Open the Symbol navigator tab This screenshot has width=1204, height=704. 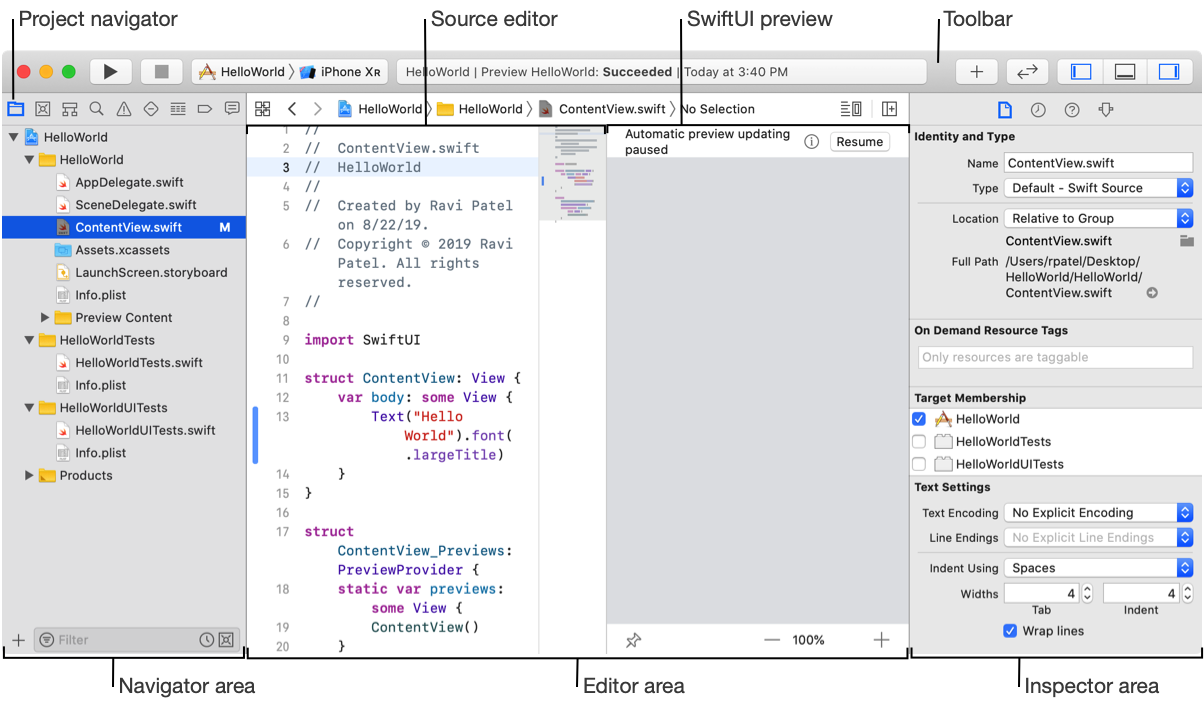(x=70, y=109)
